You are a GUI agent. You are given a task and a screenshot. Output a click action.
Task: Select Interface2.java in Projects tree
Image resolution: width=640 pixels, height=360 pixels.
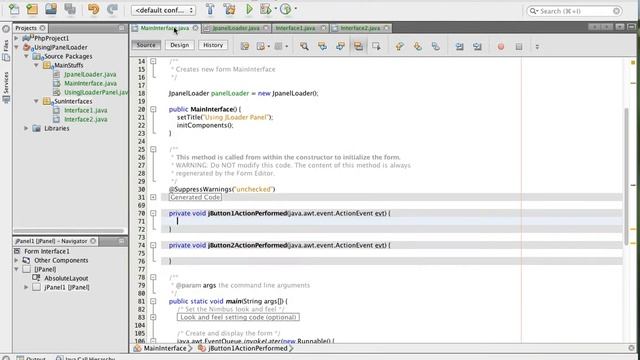[x=86, y=119]
